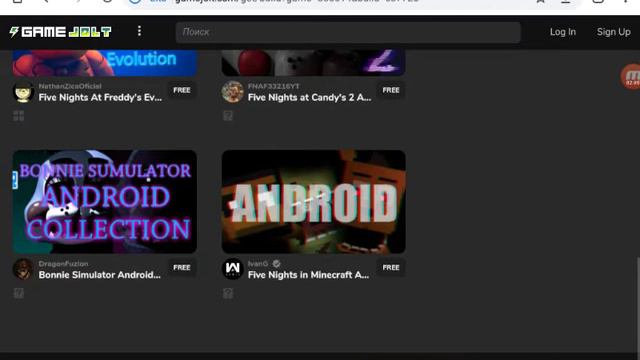The image size is (640, 360).
Task: Click the Log In link
Action: click(562, 32)
